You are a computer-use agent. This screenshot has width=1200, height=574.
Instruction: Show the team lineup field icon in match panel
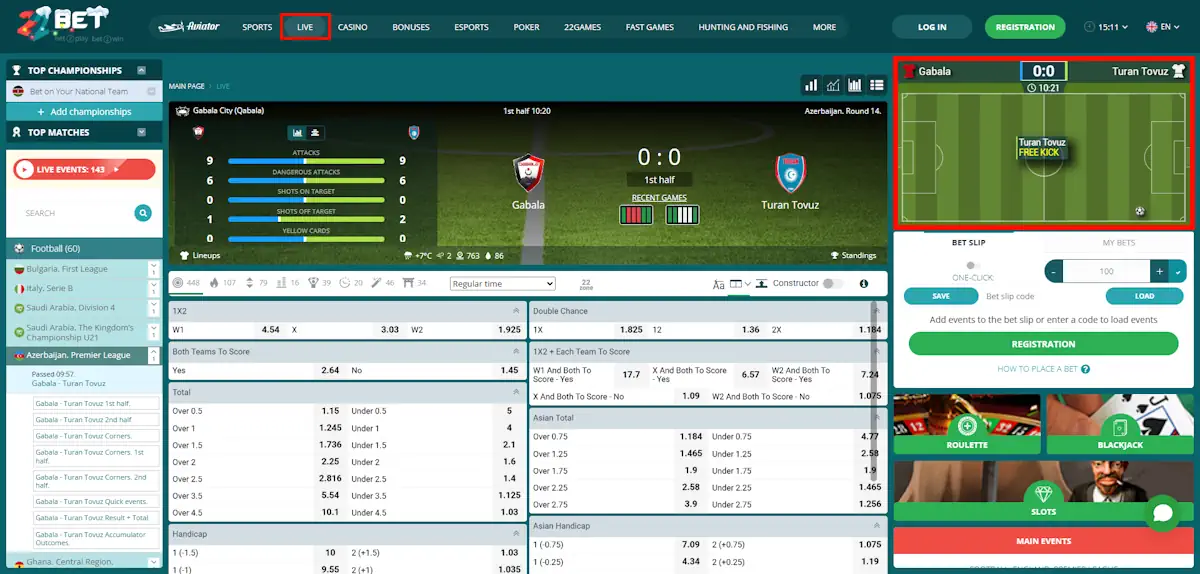(x=314, y=133)
